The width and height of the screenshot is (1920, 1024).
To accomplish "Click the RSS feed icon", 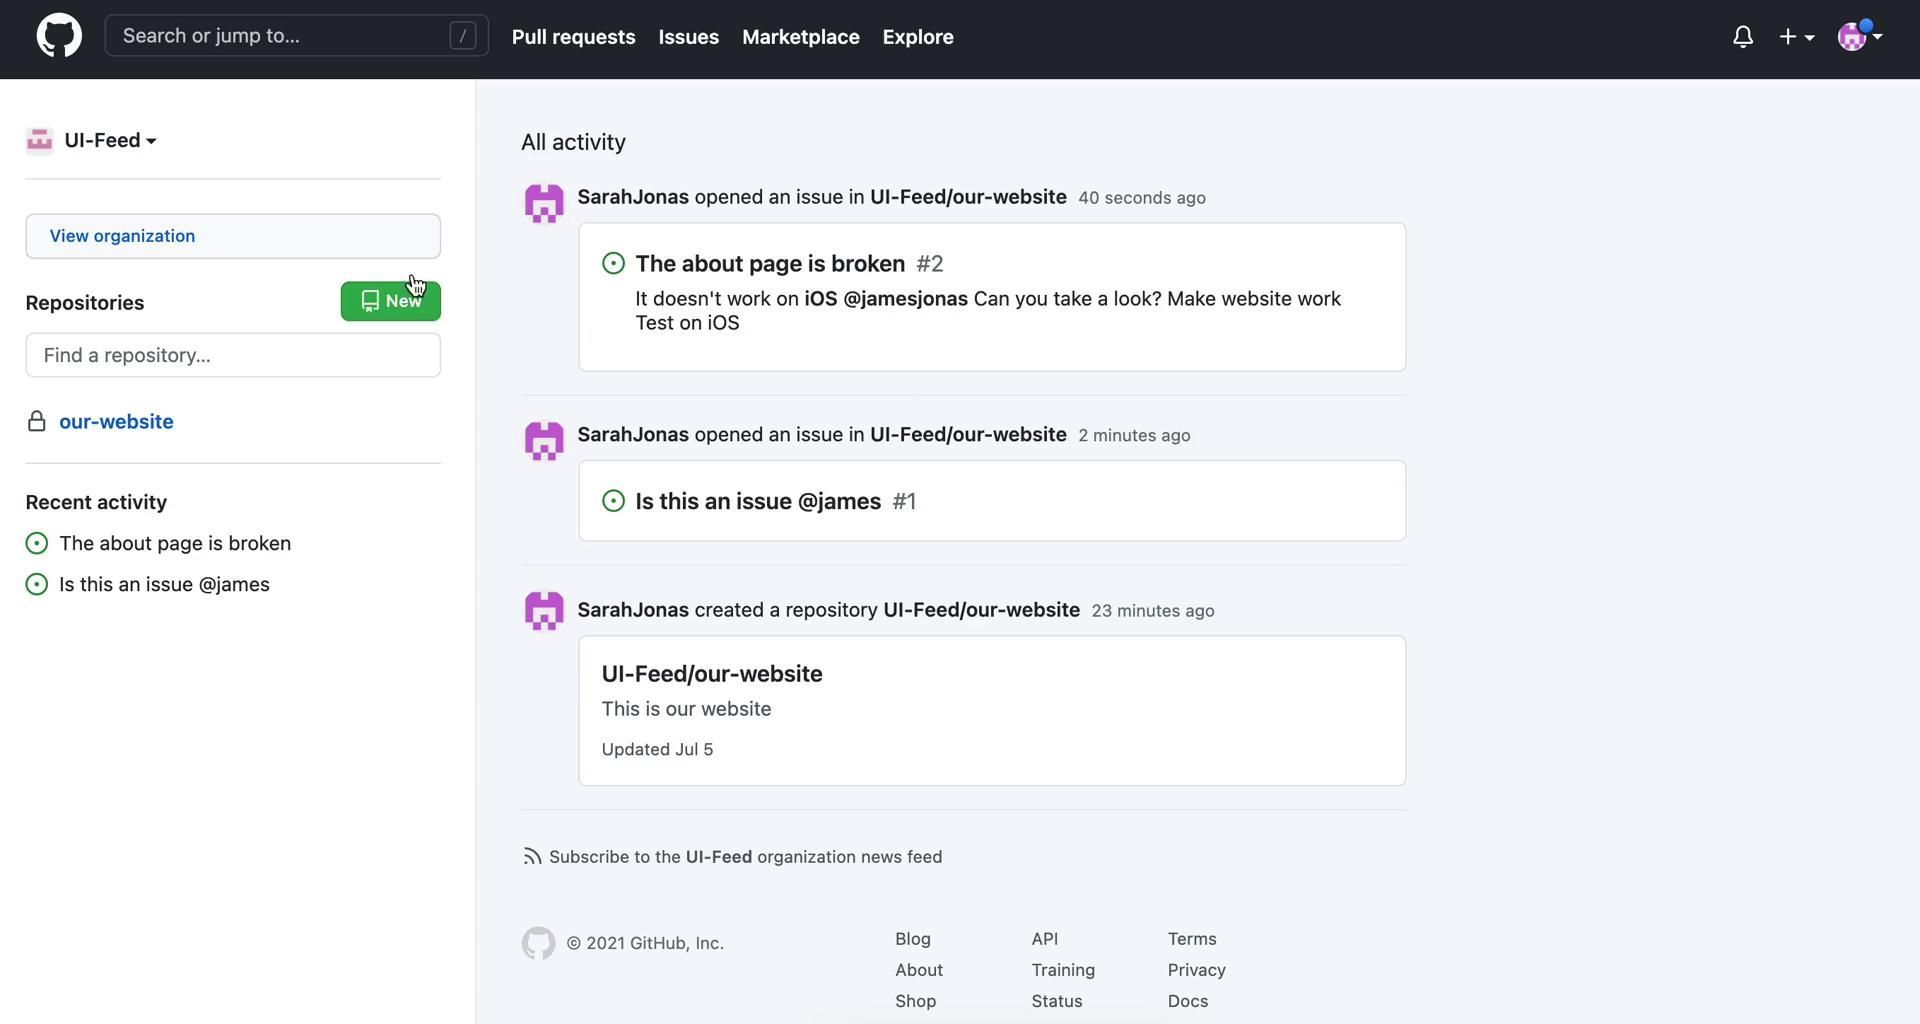I will point(532,857).
